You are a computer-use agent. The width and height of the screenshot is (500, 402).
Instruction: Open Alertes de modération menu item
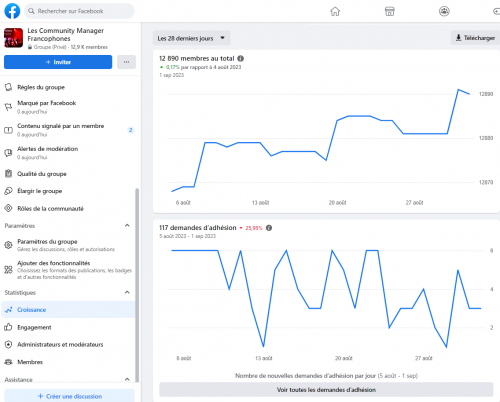click(x=68, y=153)
